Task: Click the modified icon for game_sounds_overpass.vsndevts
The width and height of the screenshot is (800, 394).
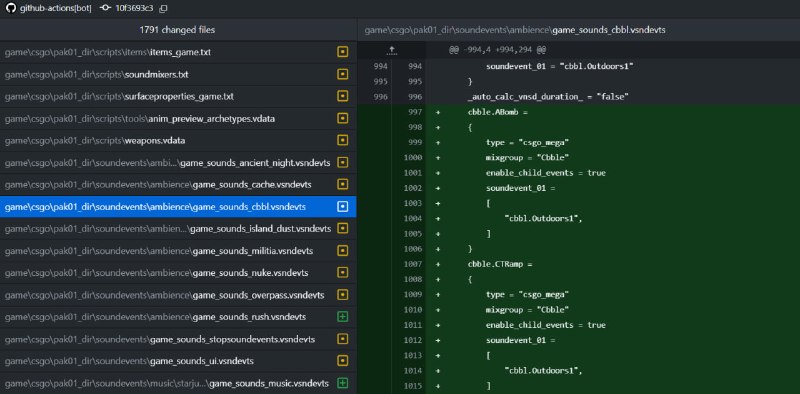Action: click(x=343, y=295)
